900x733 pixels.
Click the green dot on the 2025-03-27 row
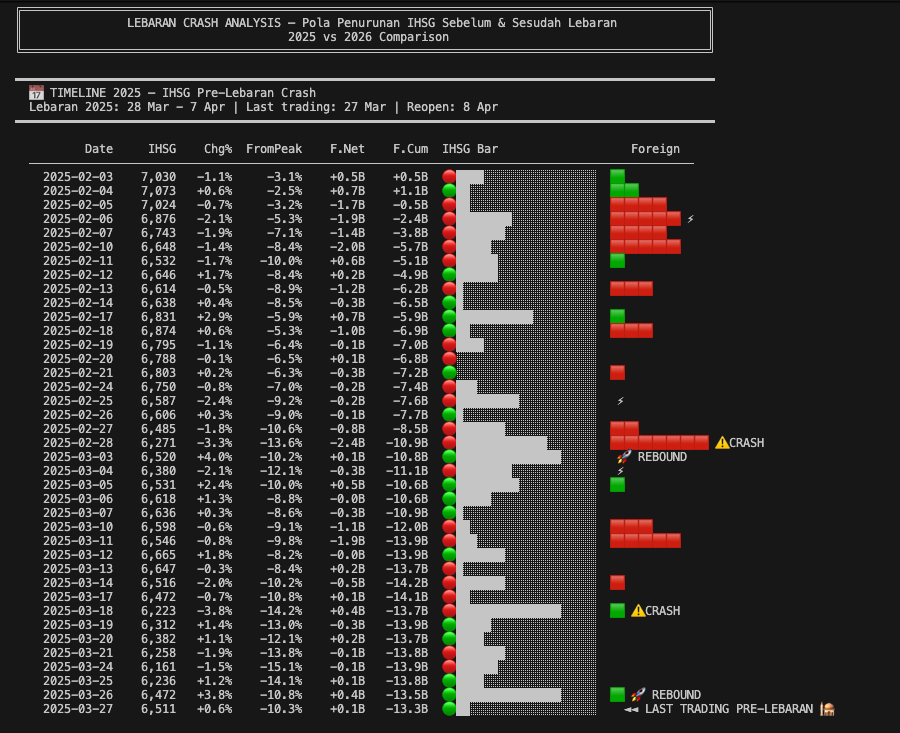[449, 709]
